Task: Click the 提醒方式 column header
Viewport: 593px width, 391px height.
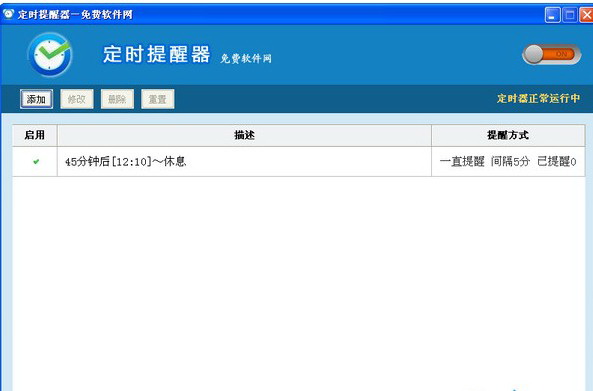Action: (508, 135)
